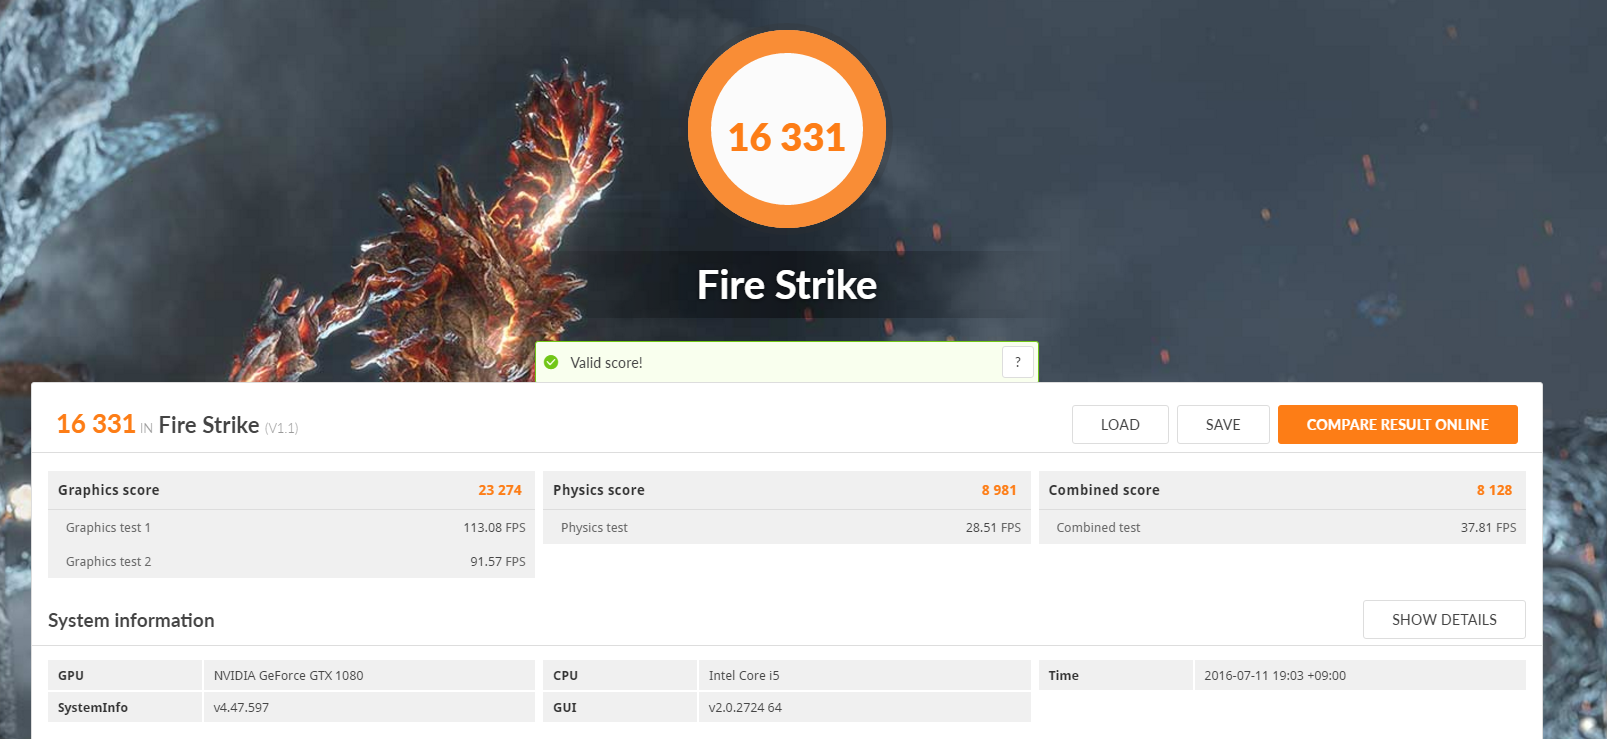Click the GPU label cell
Viewport: 1607px width, 739px height.
[x=125, y=675]
